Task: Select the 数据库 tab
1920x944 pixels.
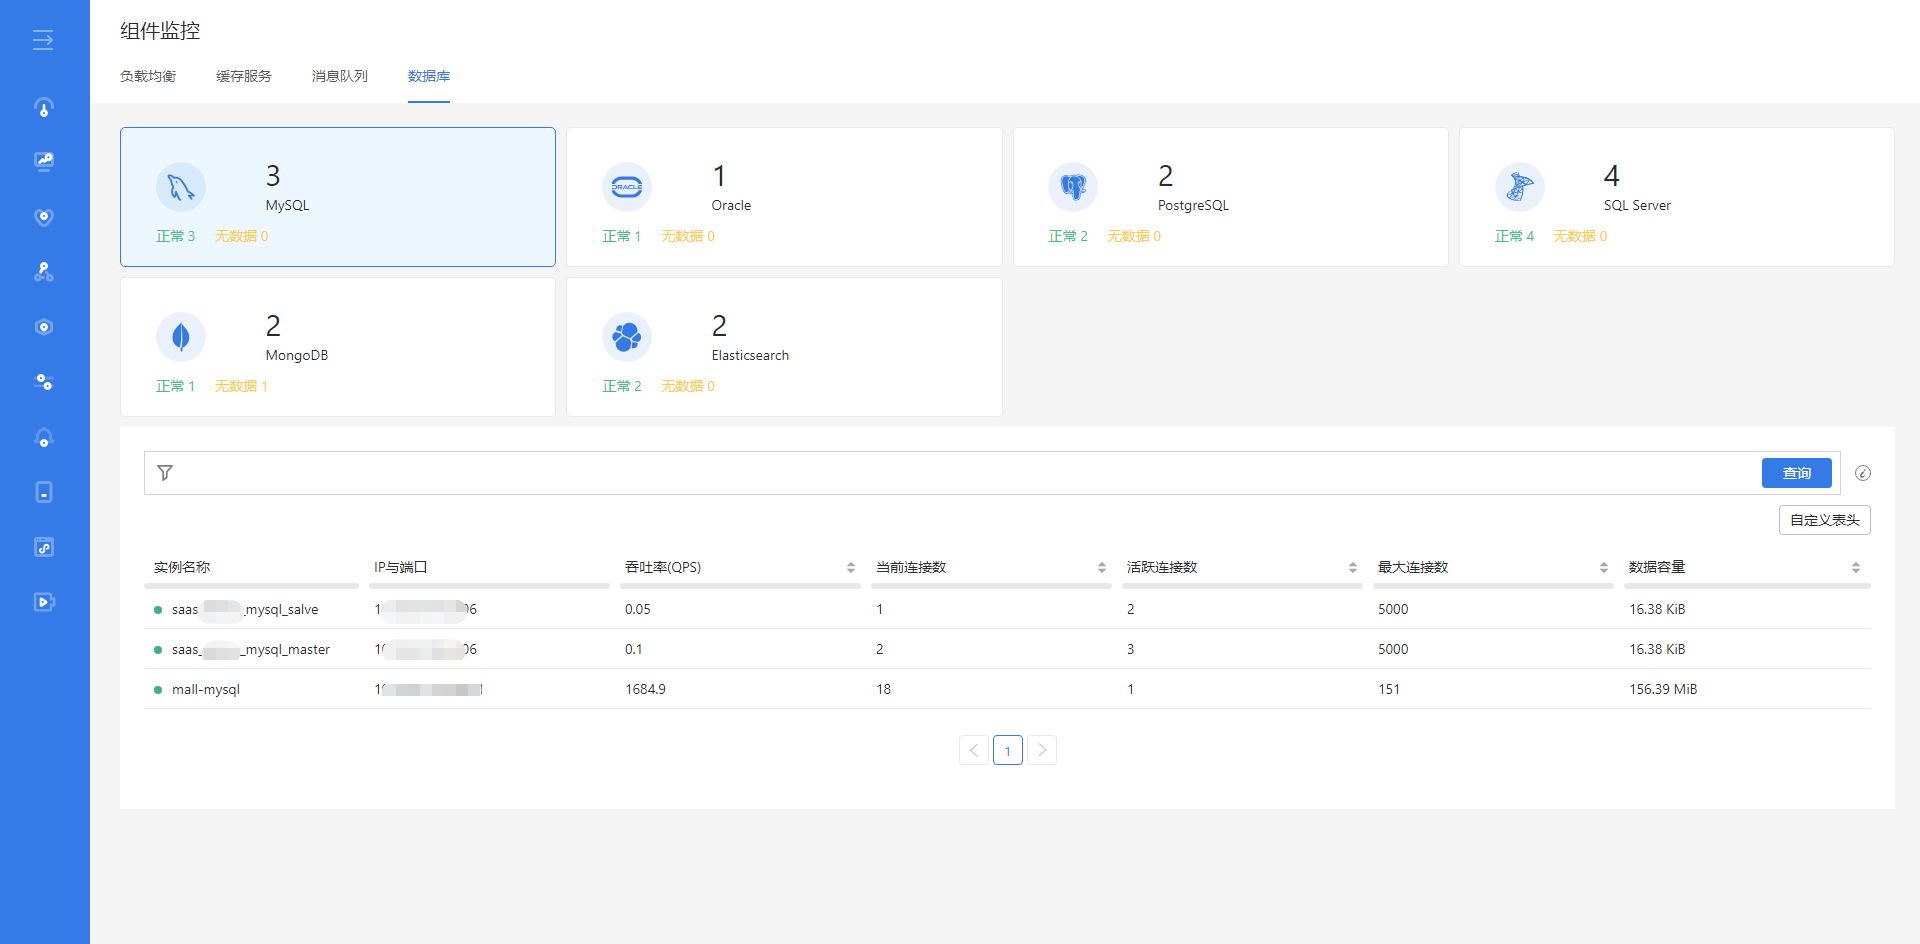Action: coord(429,76)
